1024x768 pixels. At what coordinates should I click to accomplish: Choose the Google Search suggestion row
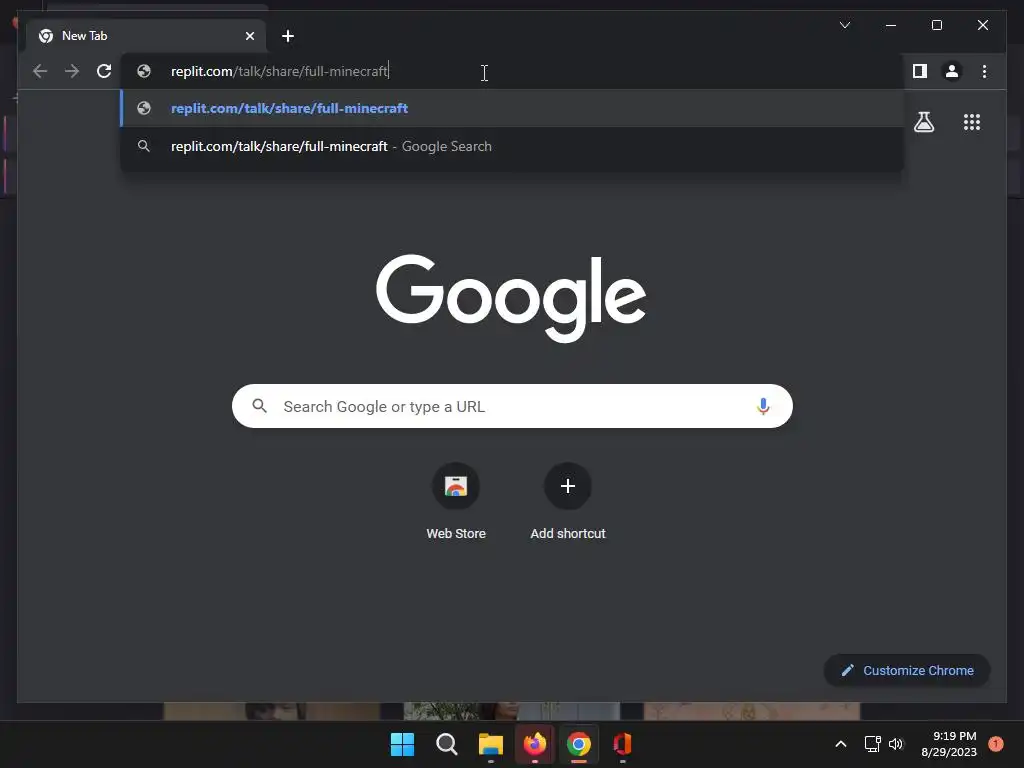[x=513, y=146]
